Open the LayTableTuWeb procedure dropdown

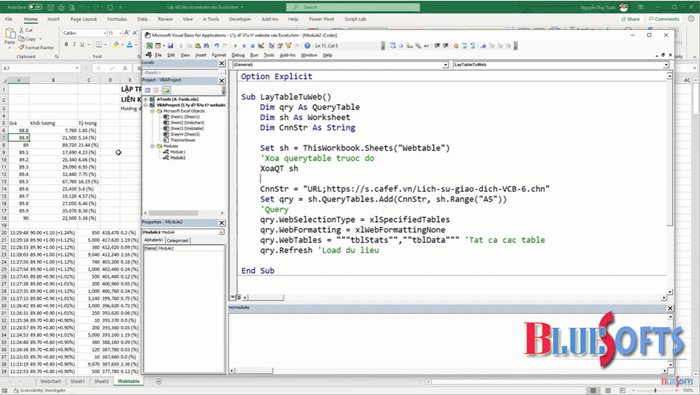click(561, 65)
